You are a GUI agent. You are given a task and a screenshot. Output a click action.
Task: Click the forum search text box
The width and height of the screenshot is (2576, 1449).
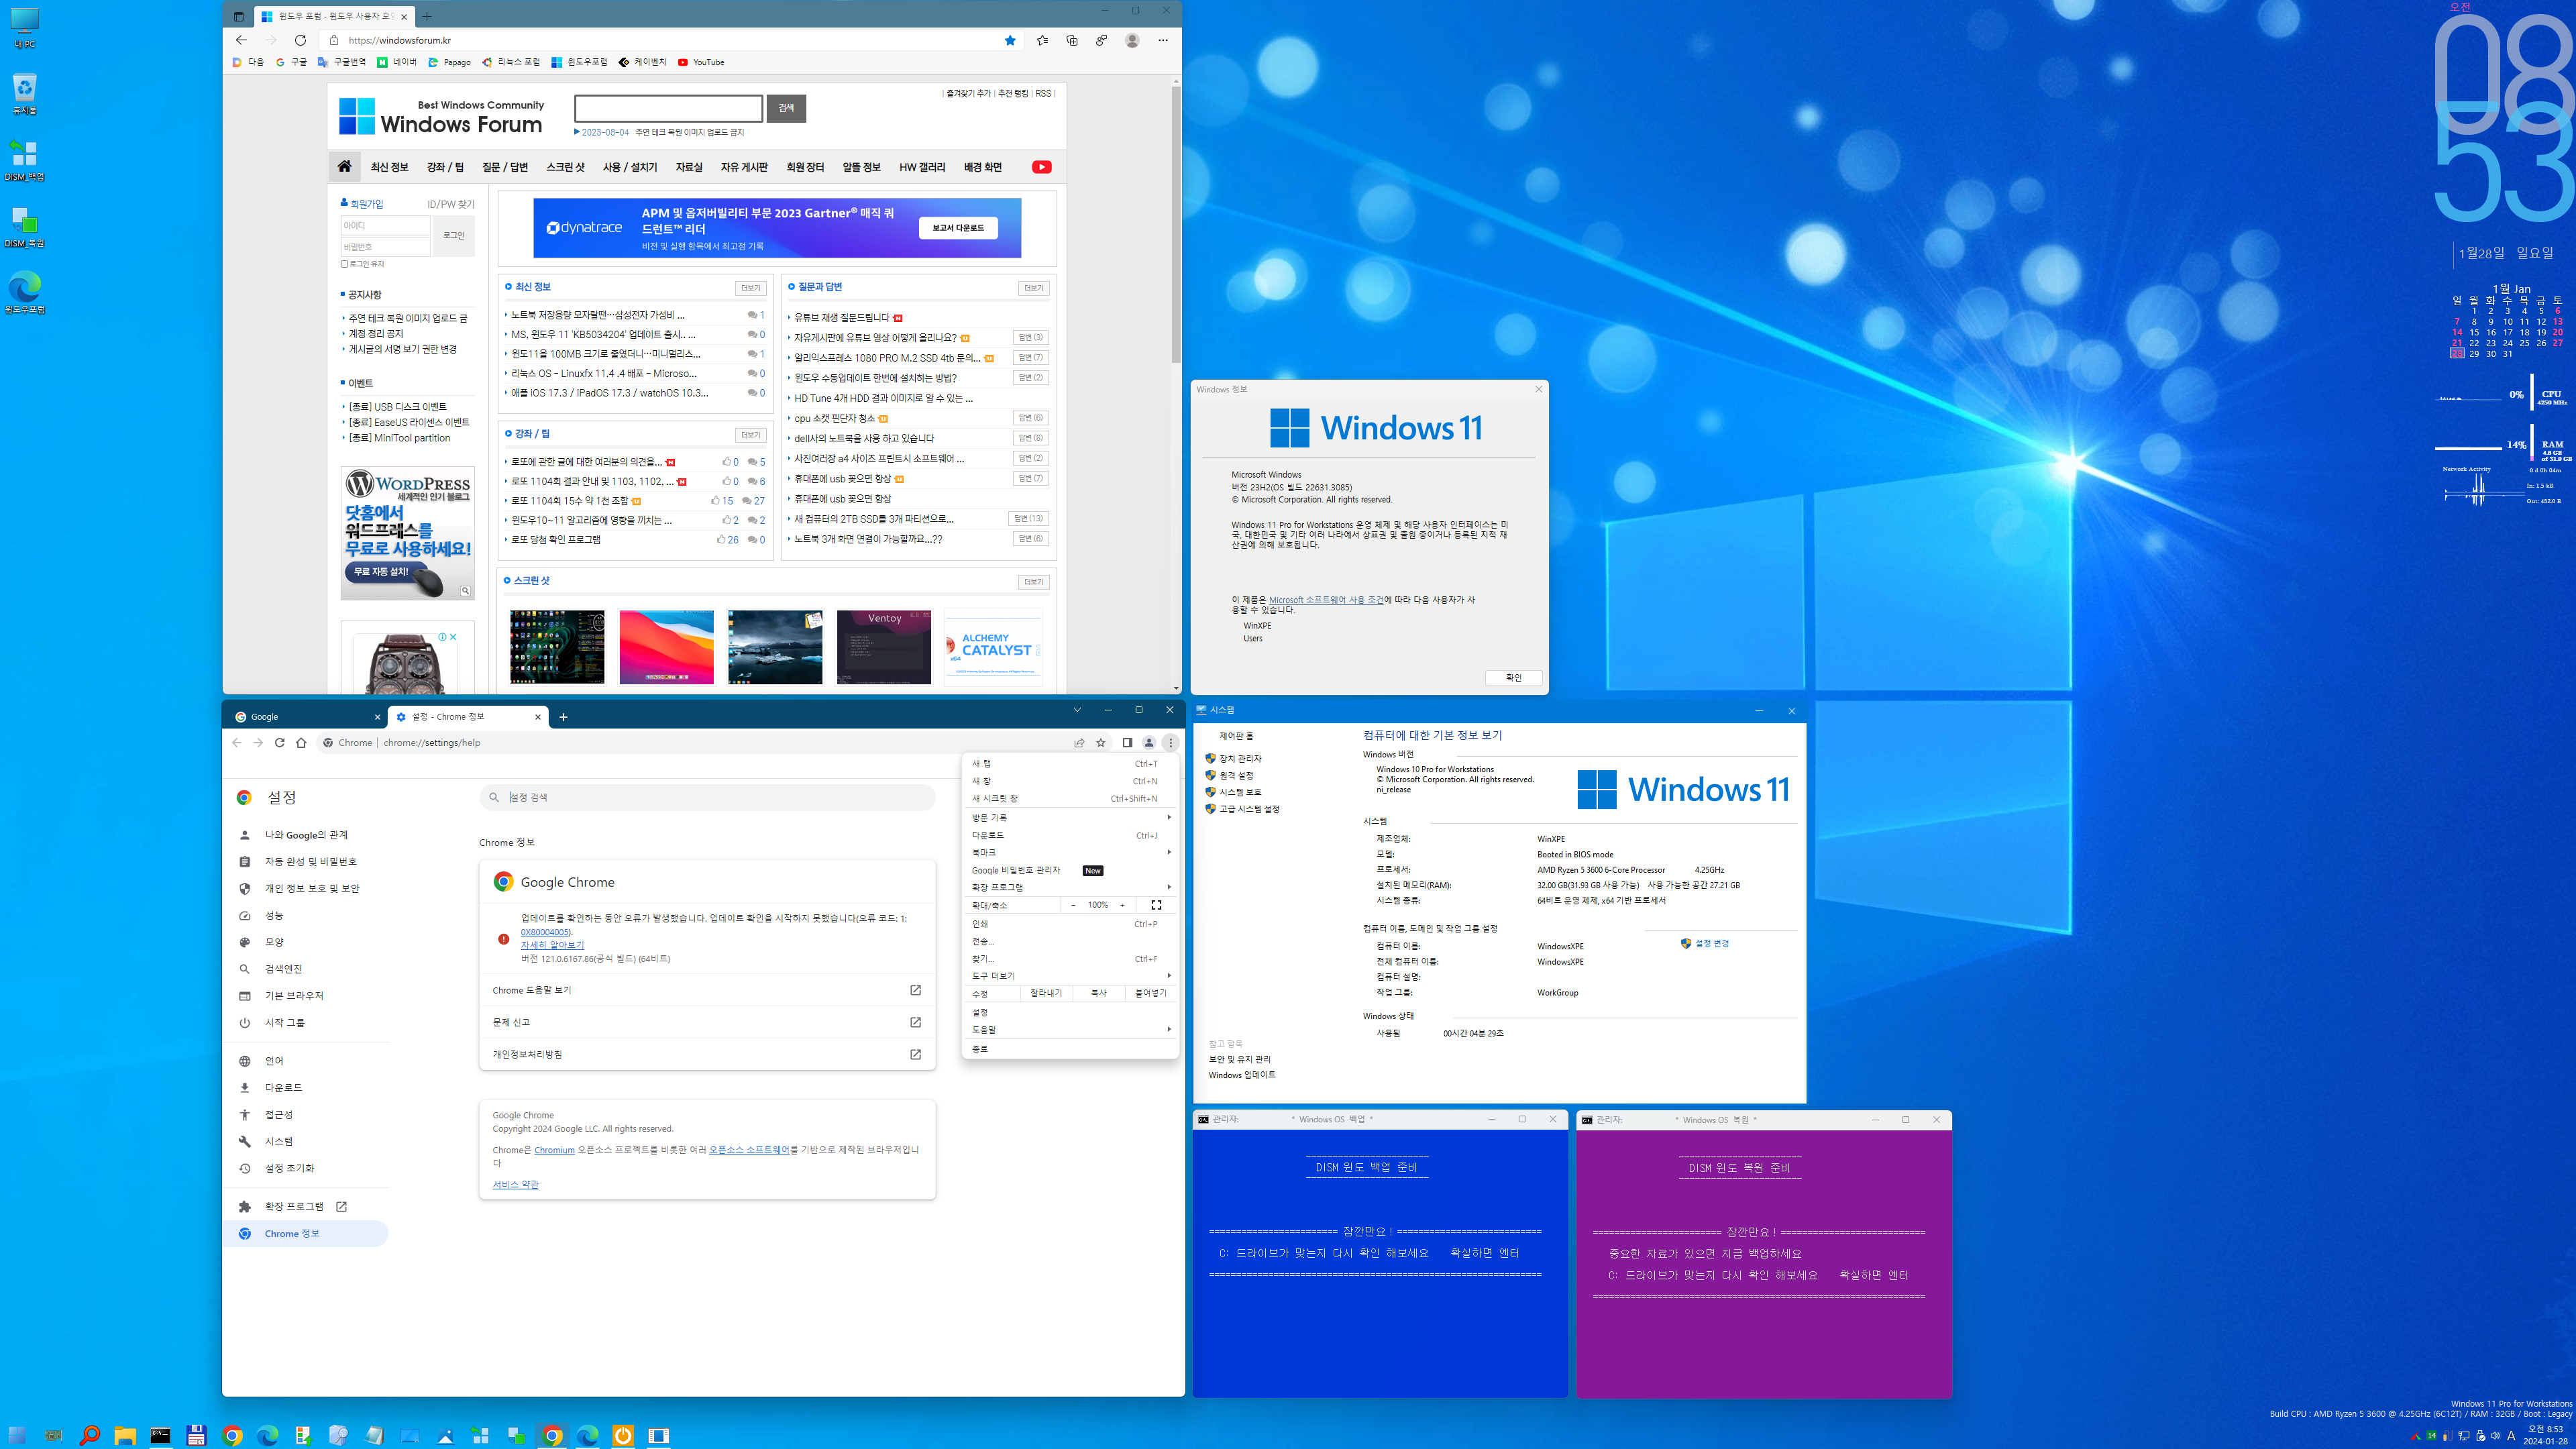668,108
